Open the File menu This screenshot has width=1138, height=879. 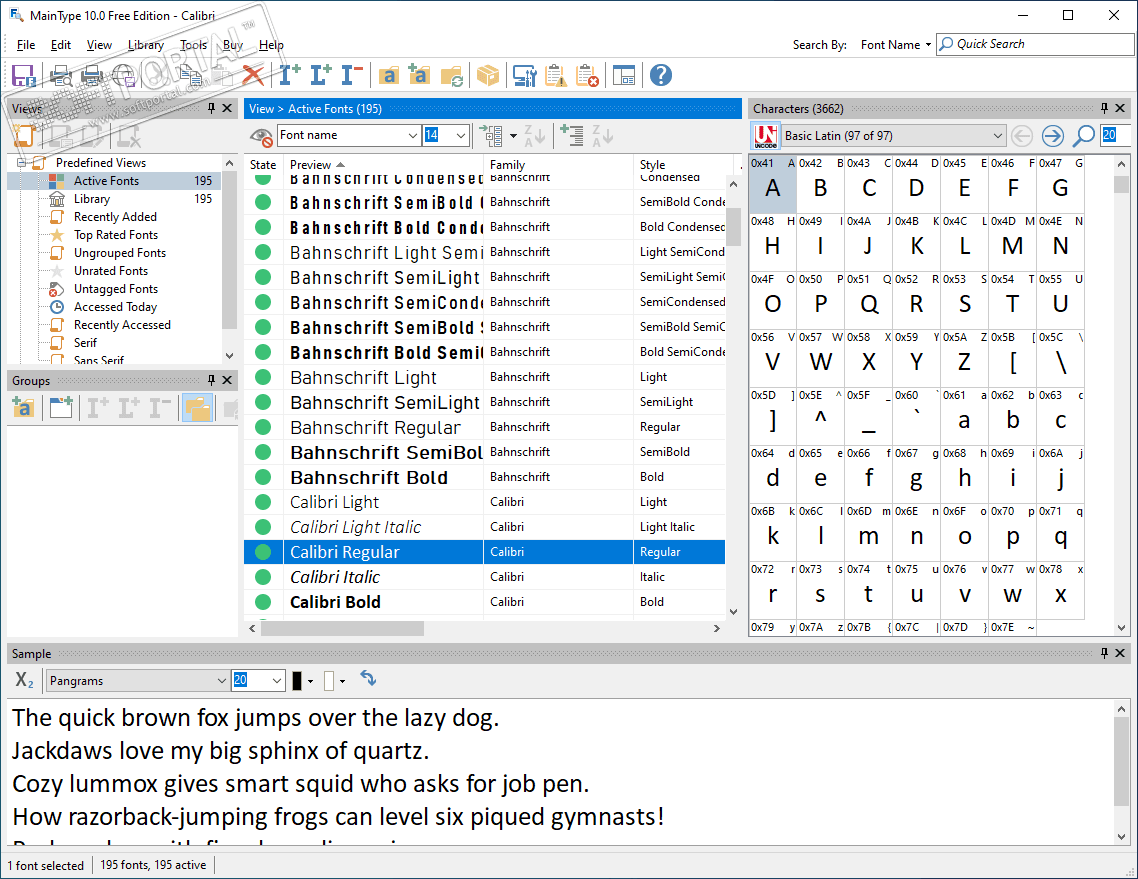point(25,45)
